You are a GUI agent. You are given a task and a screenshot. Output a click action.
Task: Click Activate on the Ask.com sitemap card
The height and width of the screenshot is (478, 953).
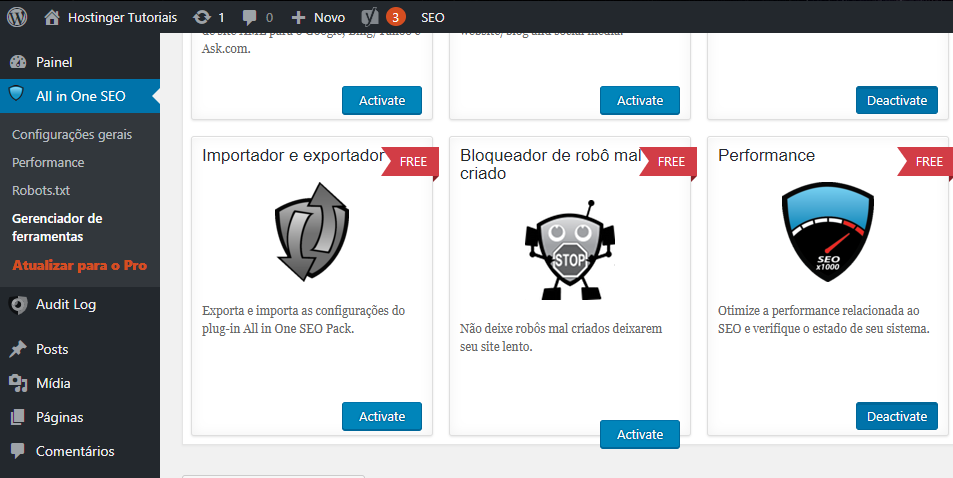click(382, 100)
